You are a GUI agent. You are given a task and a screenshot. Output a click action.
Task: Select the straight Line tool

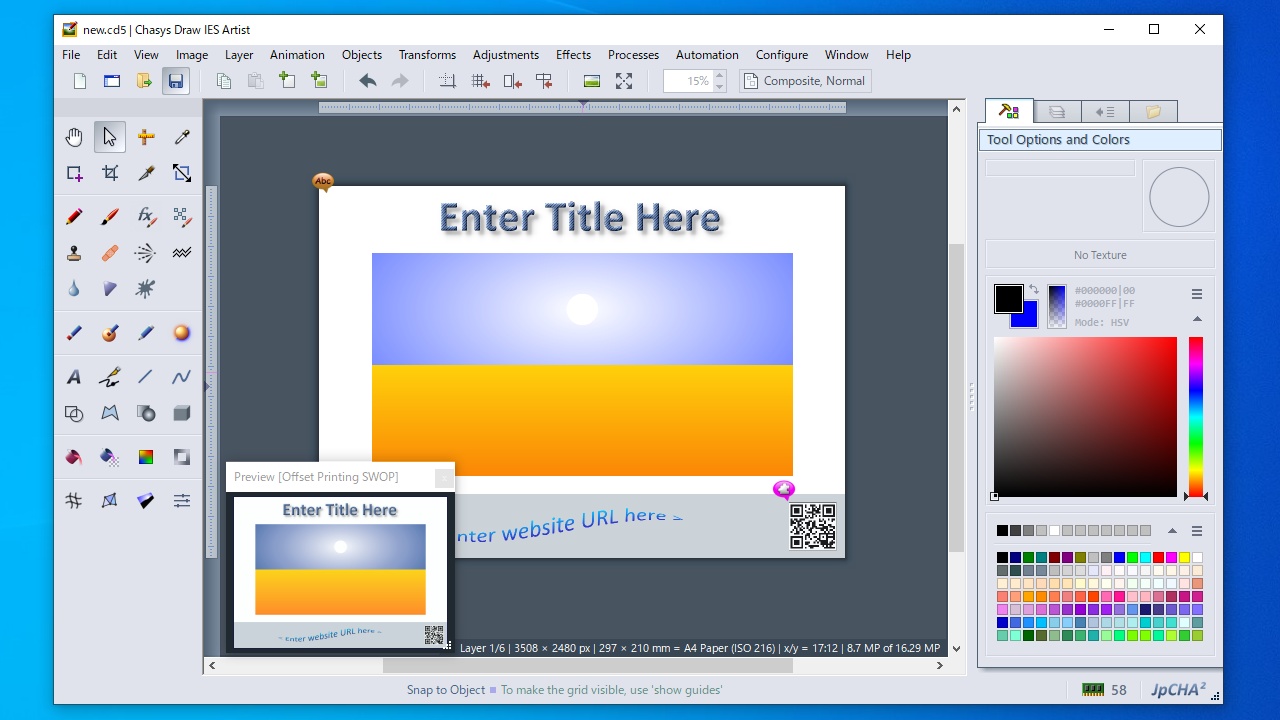[x=146, y=377]
